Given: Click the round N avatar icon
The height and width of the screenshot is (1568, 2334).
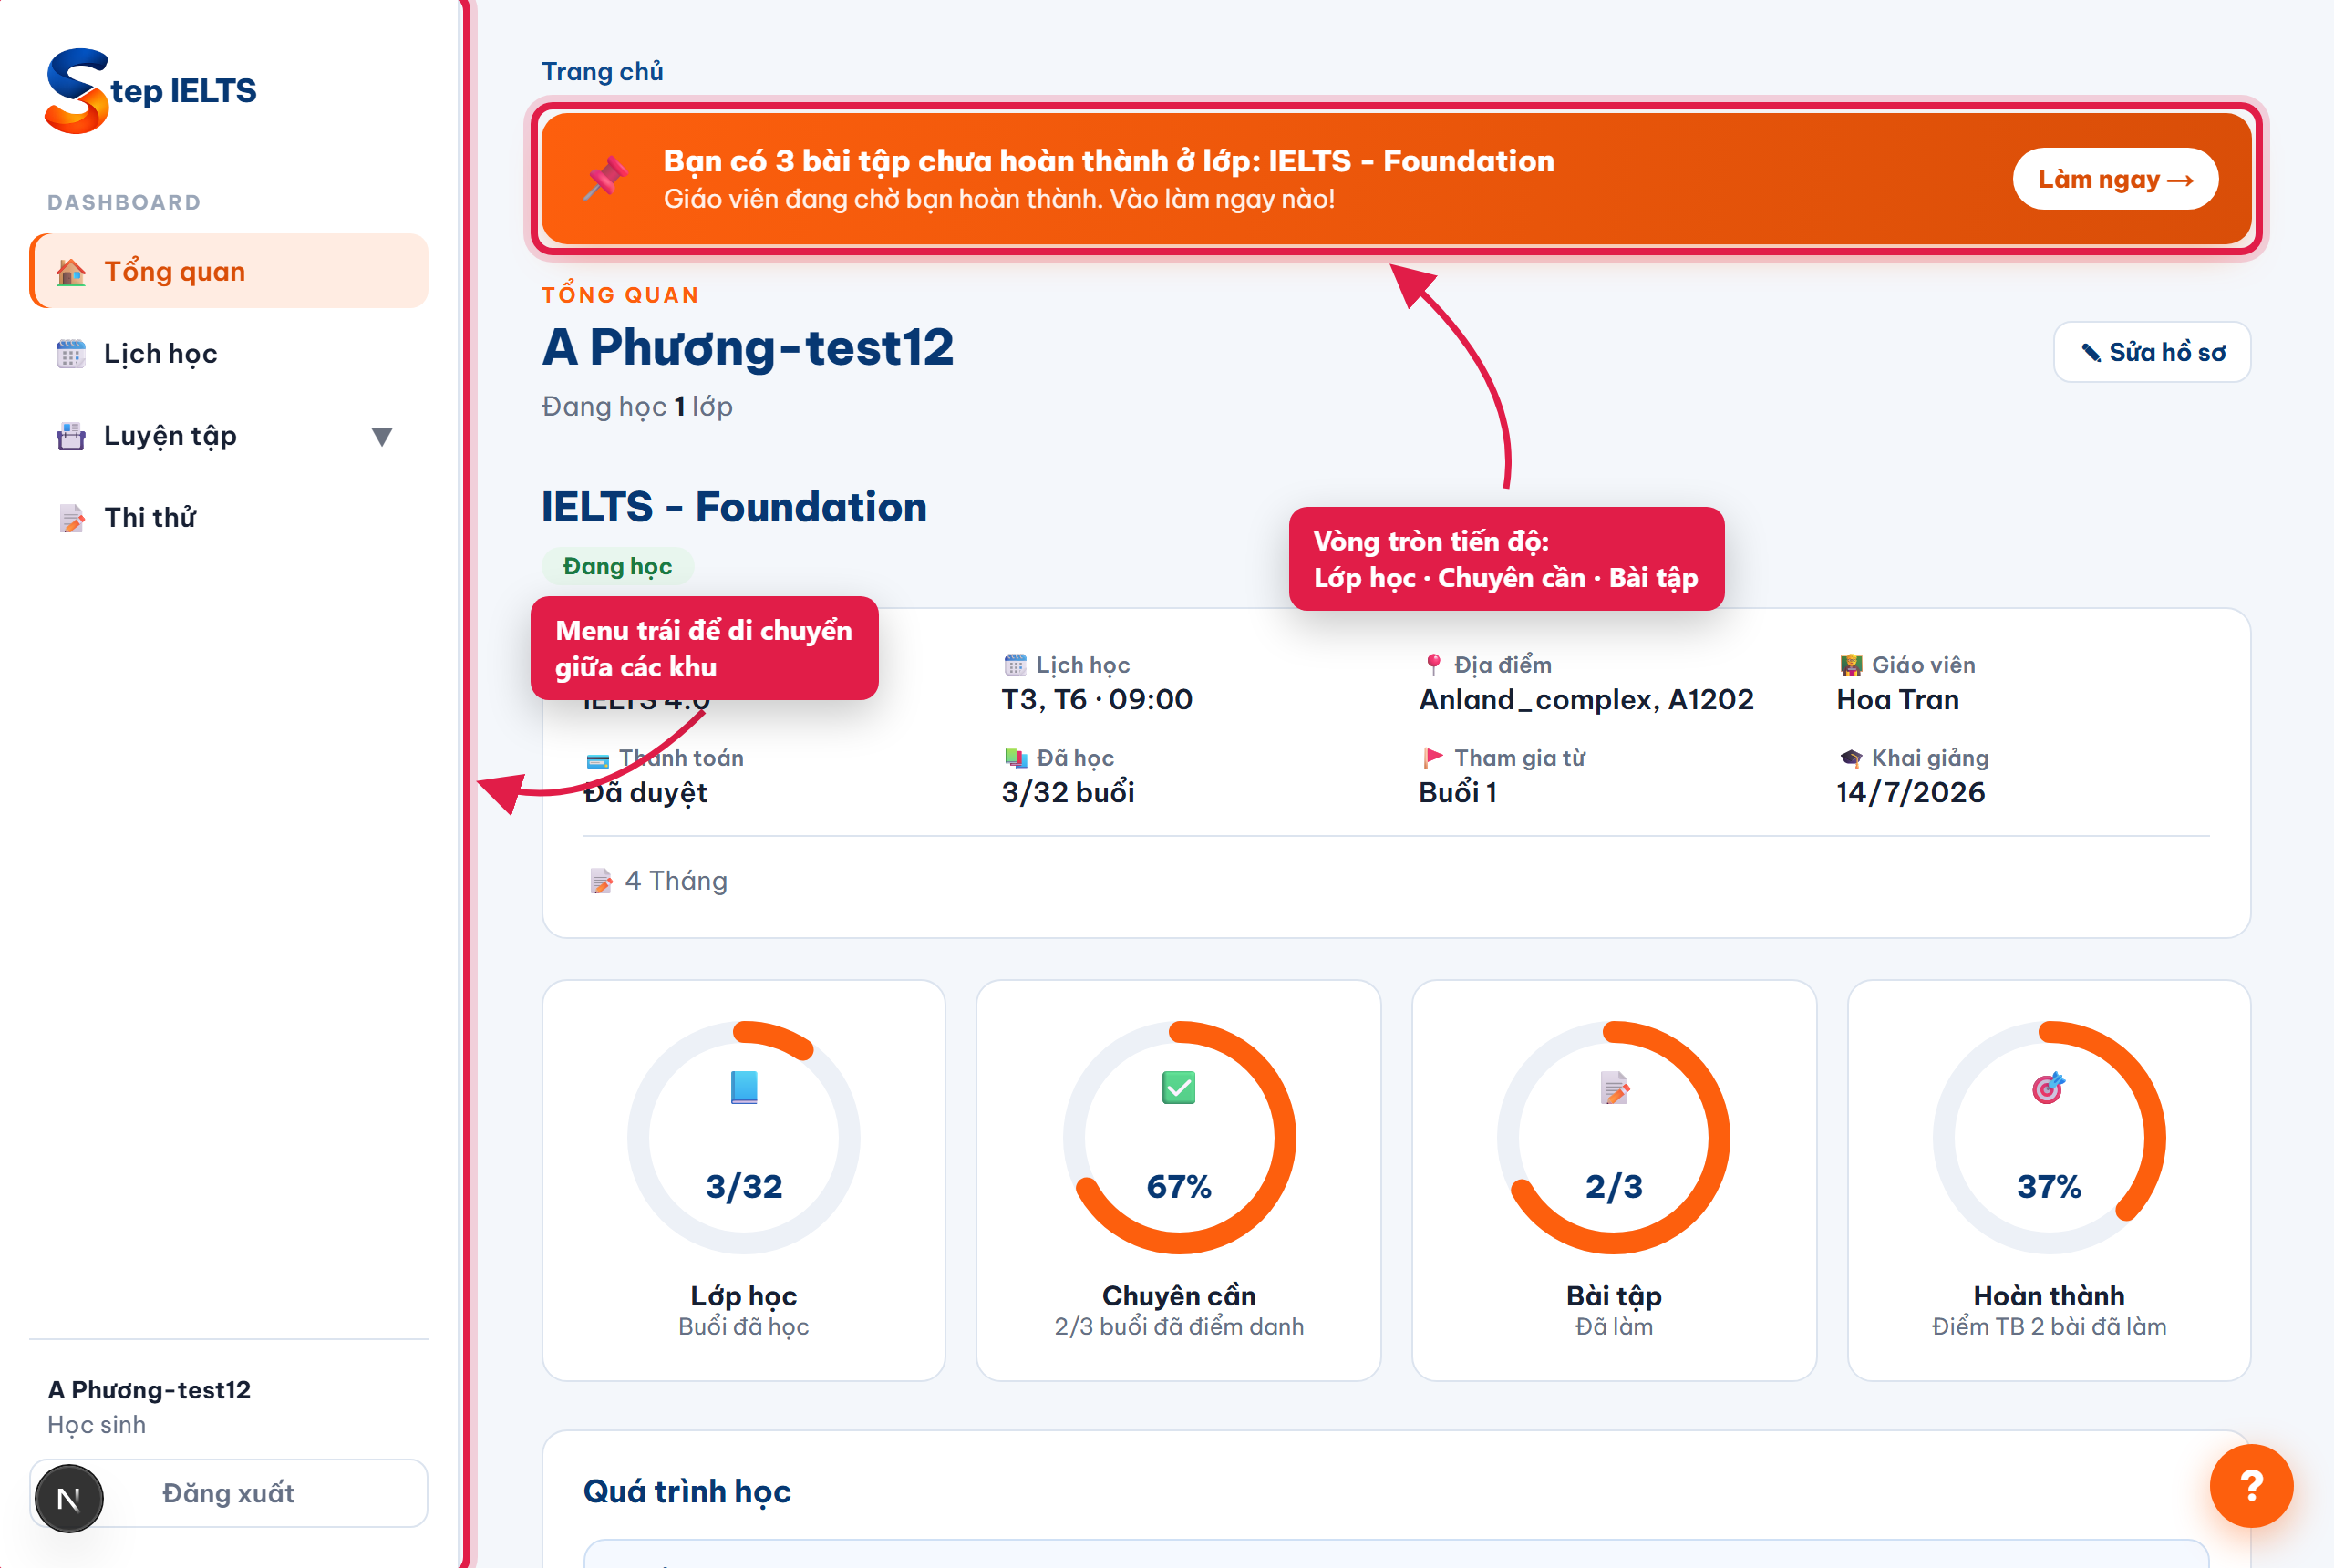Looking at the screenshot, I should (x=69, y=1498).
